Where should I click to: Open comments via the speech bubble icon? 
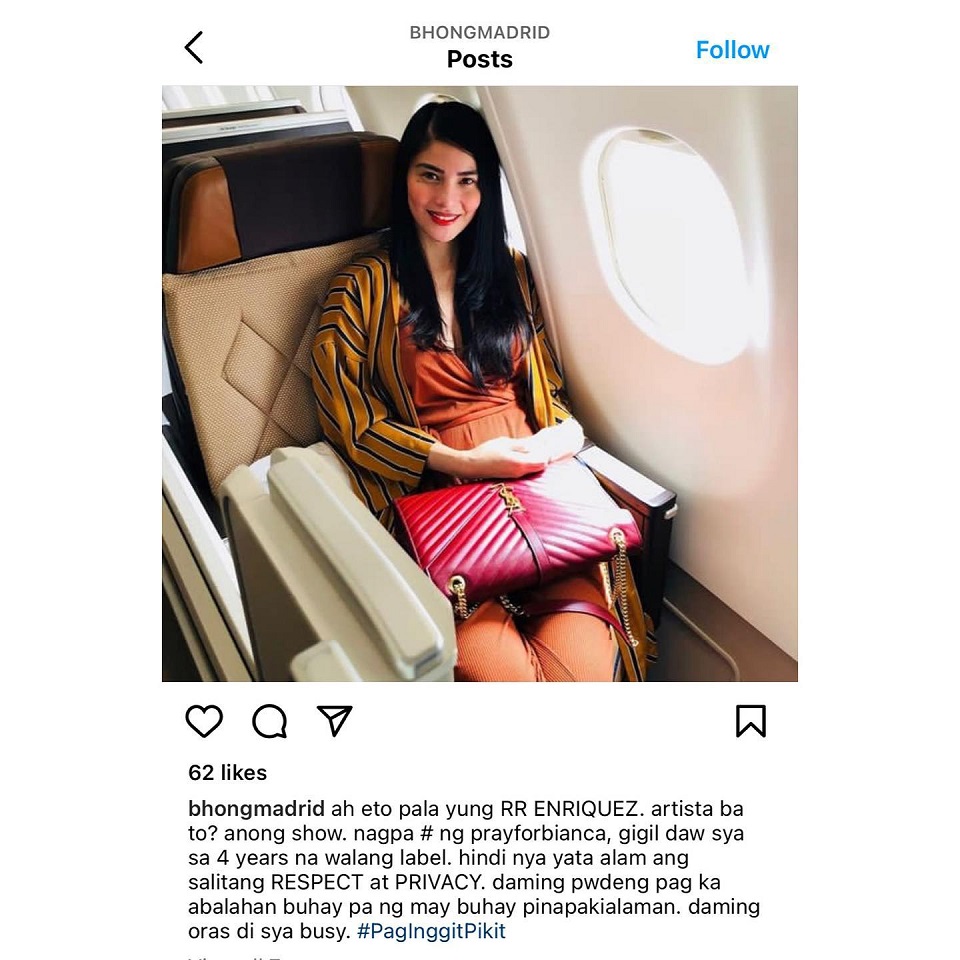click(269, 721)
